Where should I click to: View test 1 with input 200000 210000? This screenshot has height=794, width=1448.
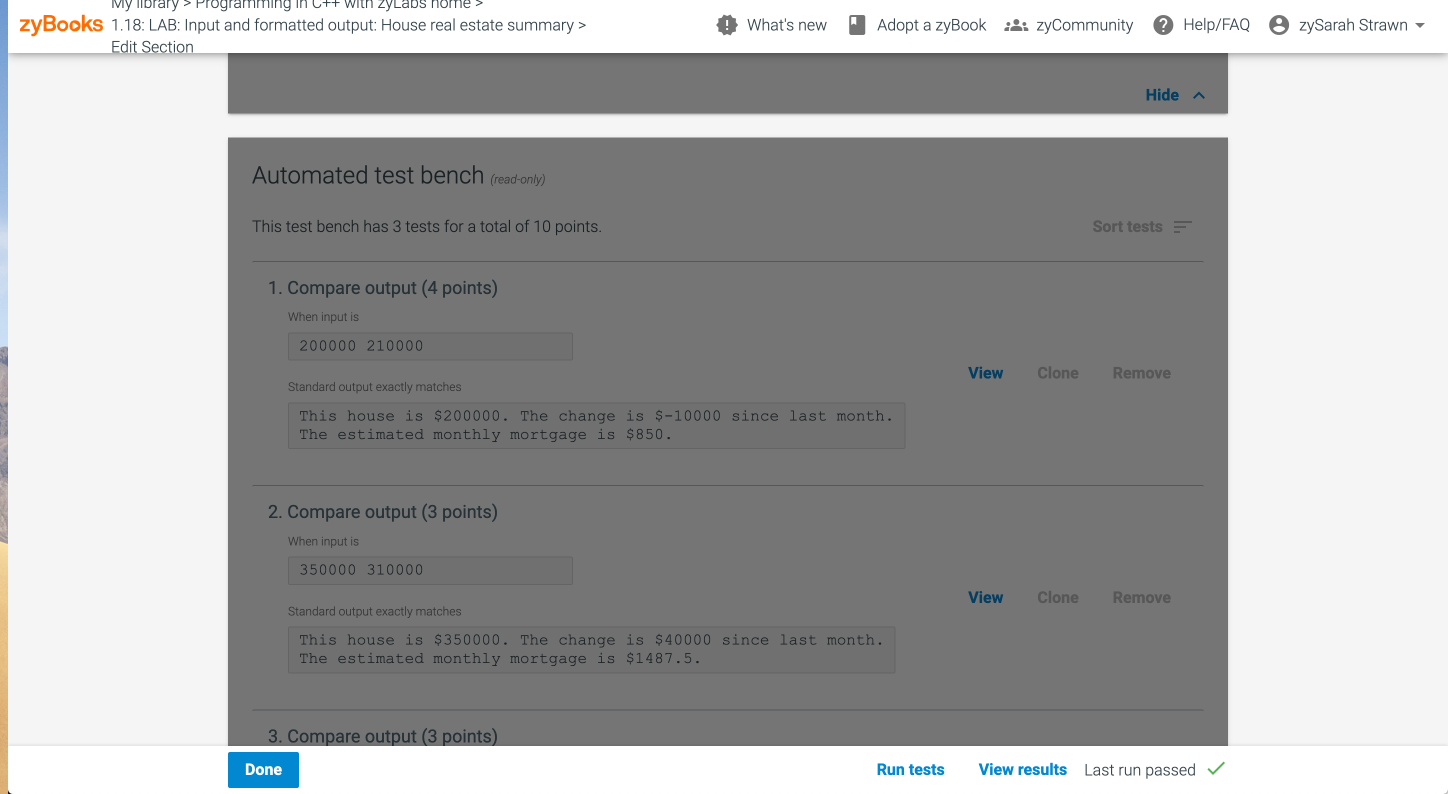point(985,373)
